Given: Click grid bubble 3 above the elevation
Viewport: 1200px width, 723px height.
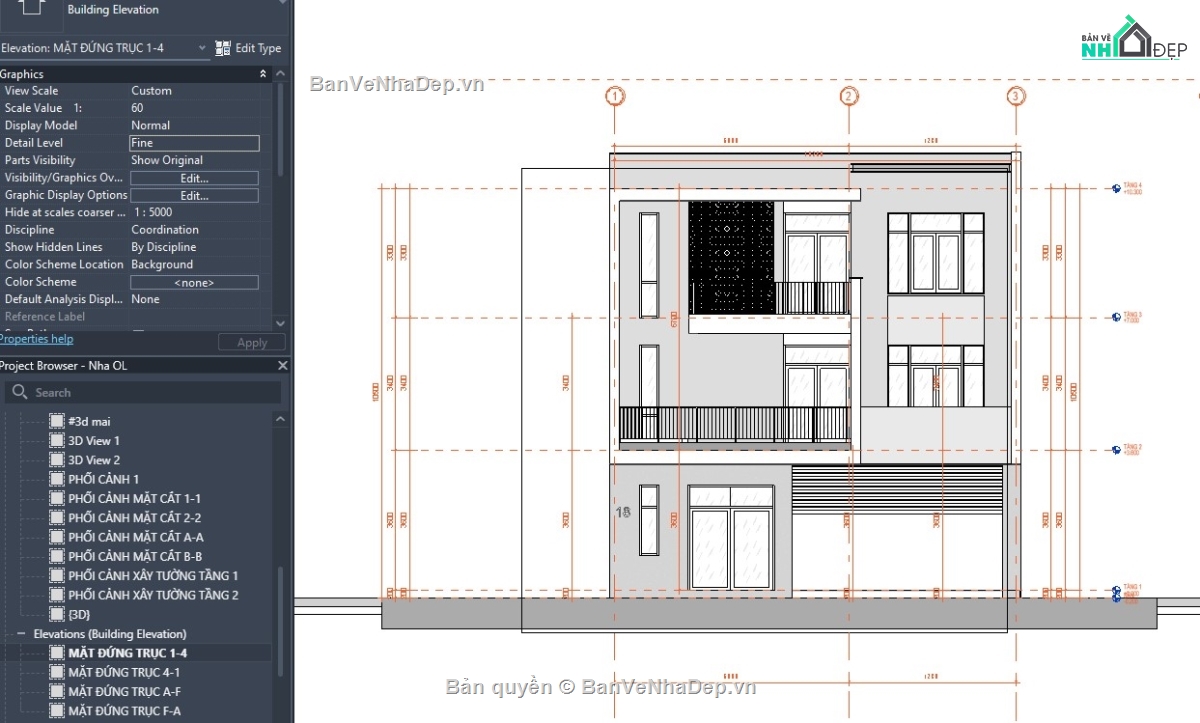Looking at the screenshot, I should [1016, 95].
